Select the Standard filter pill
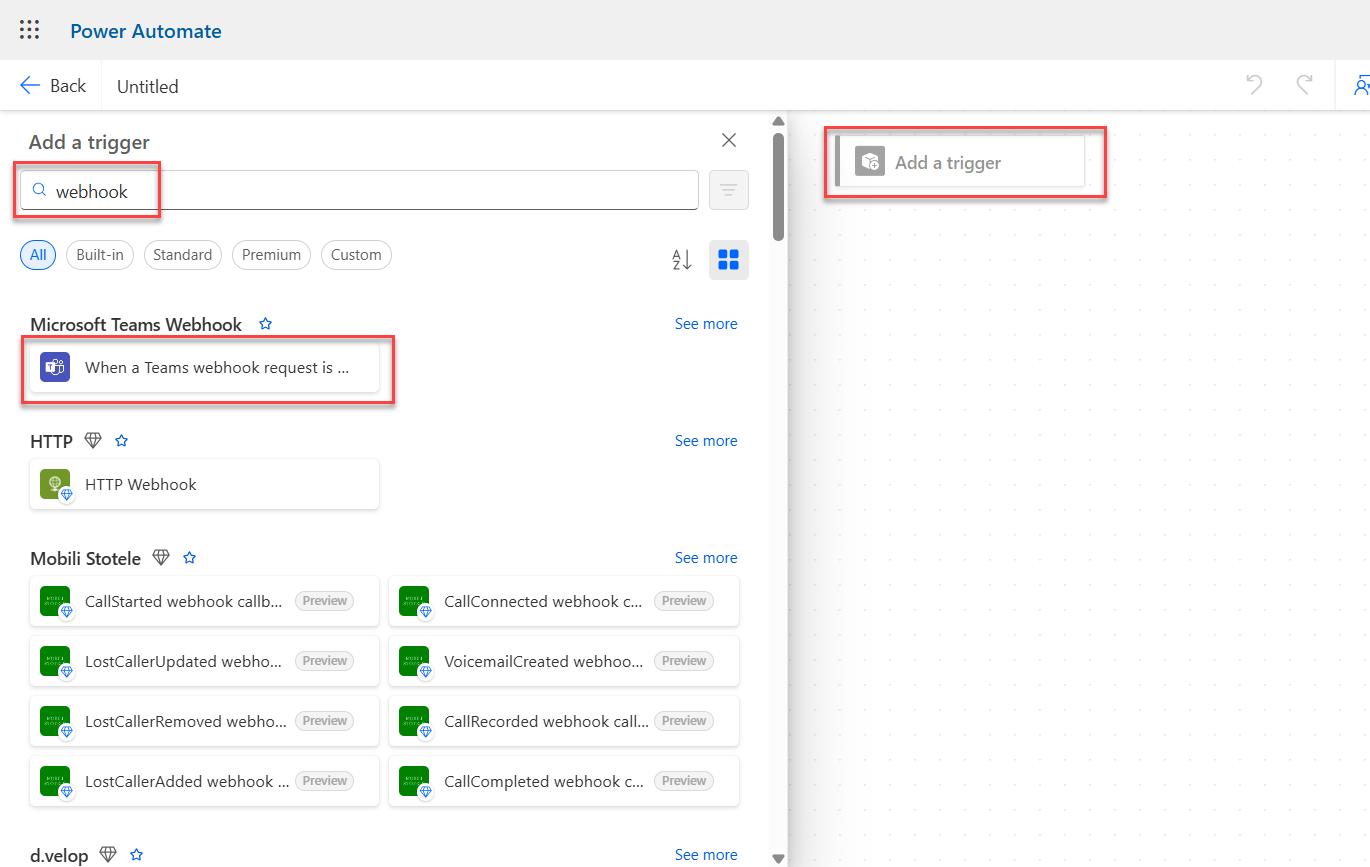The width and height of the screenshot is (1370, 867). pos(183,255)
